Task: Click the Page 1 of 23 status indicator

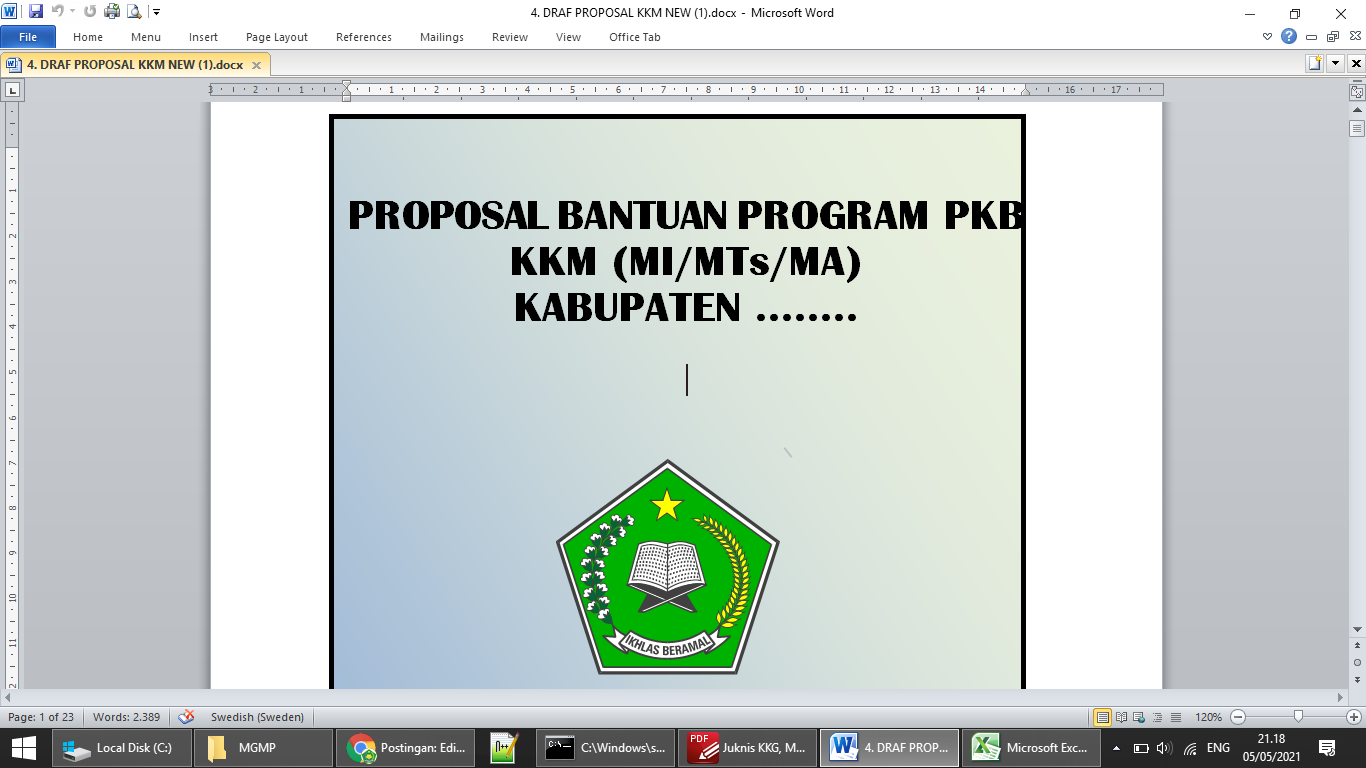Action: point(41,717)
